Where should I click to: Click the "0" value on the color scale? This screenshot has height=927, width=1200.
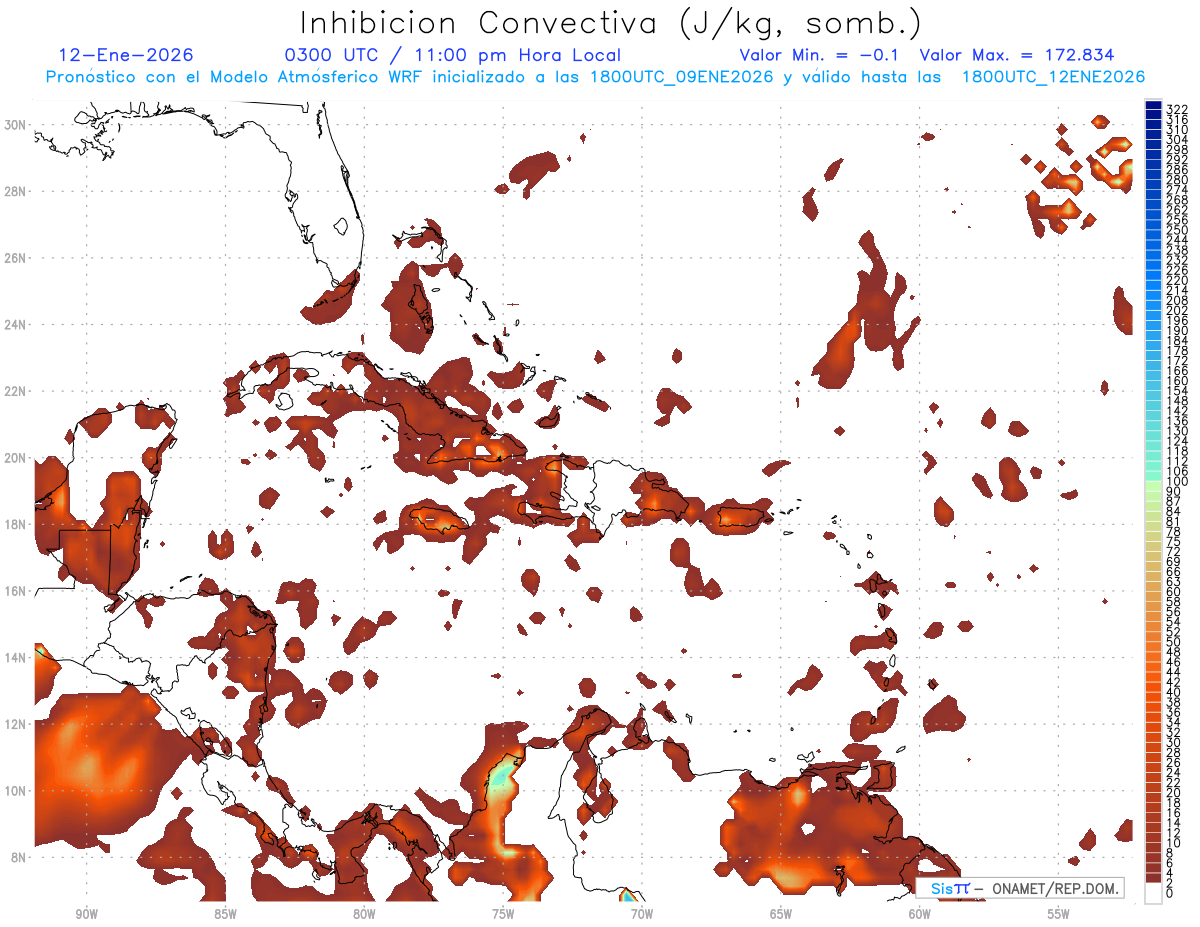pos(1170,892)
